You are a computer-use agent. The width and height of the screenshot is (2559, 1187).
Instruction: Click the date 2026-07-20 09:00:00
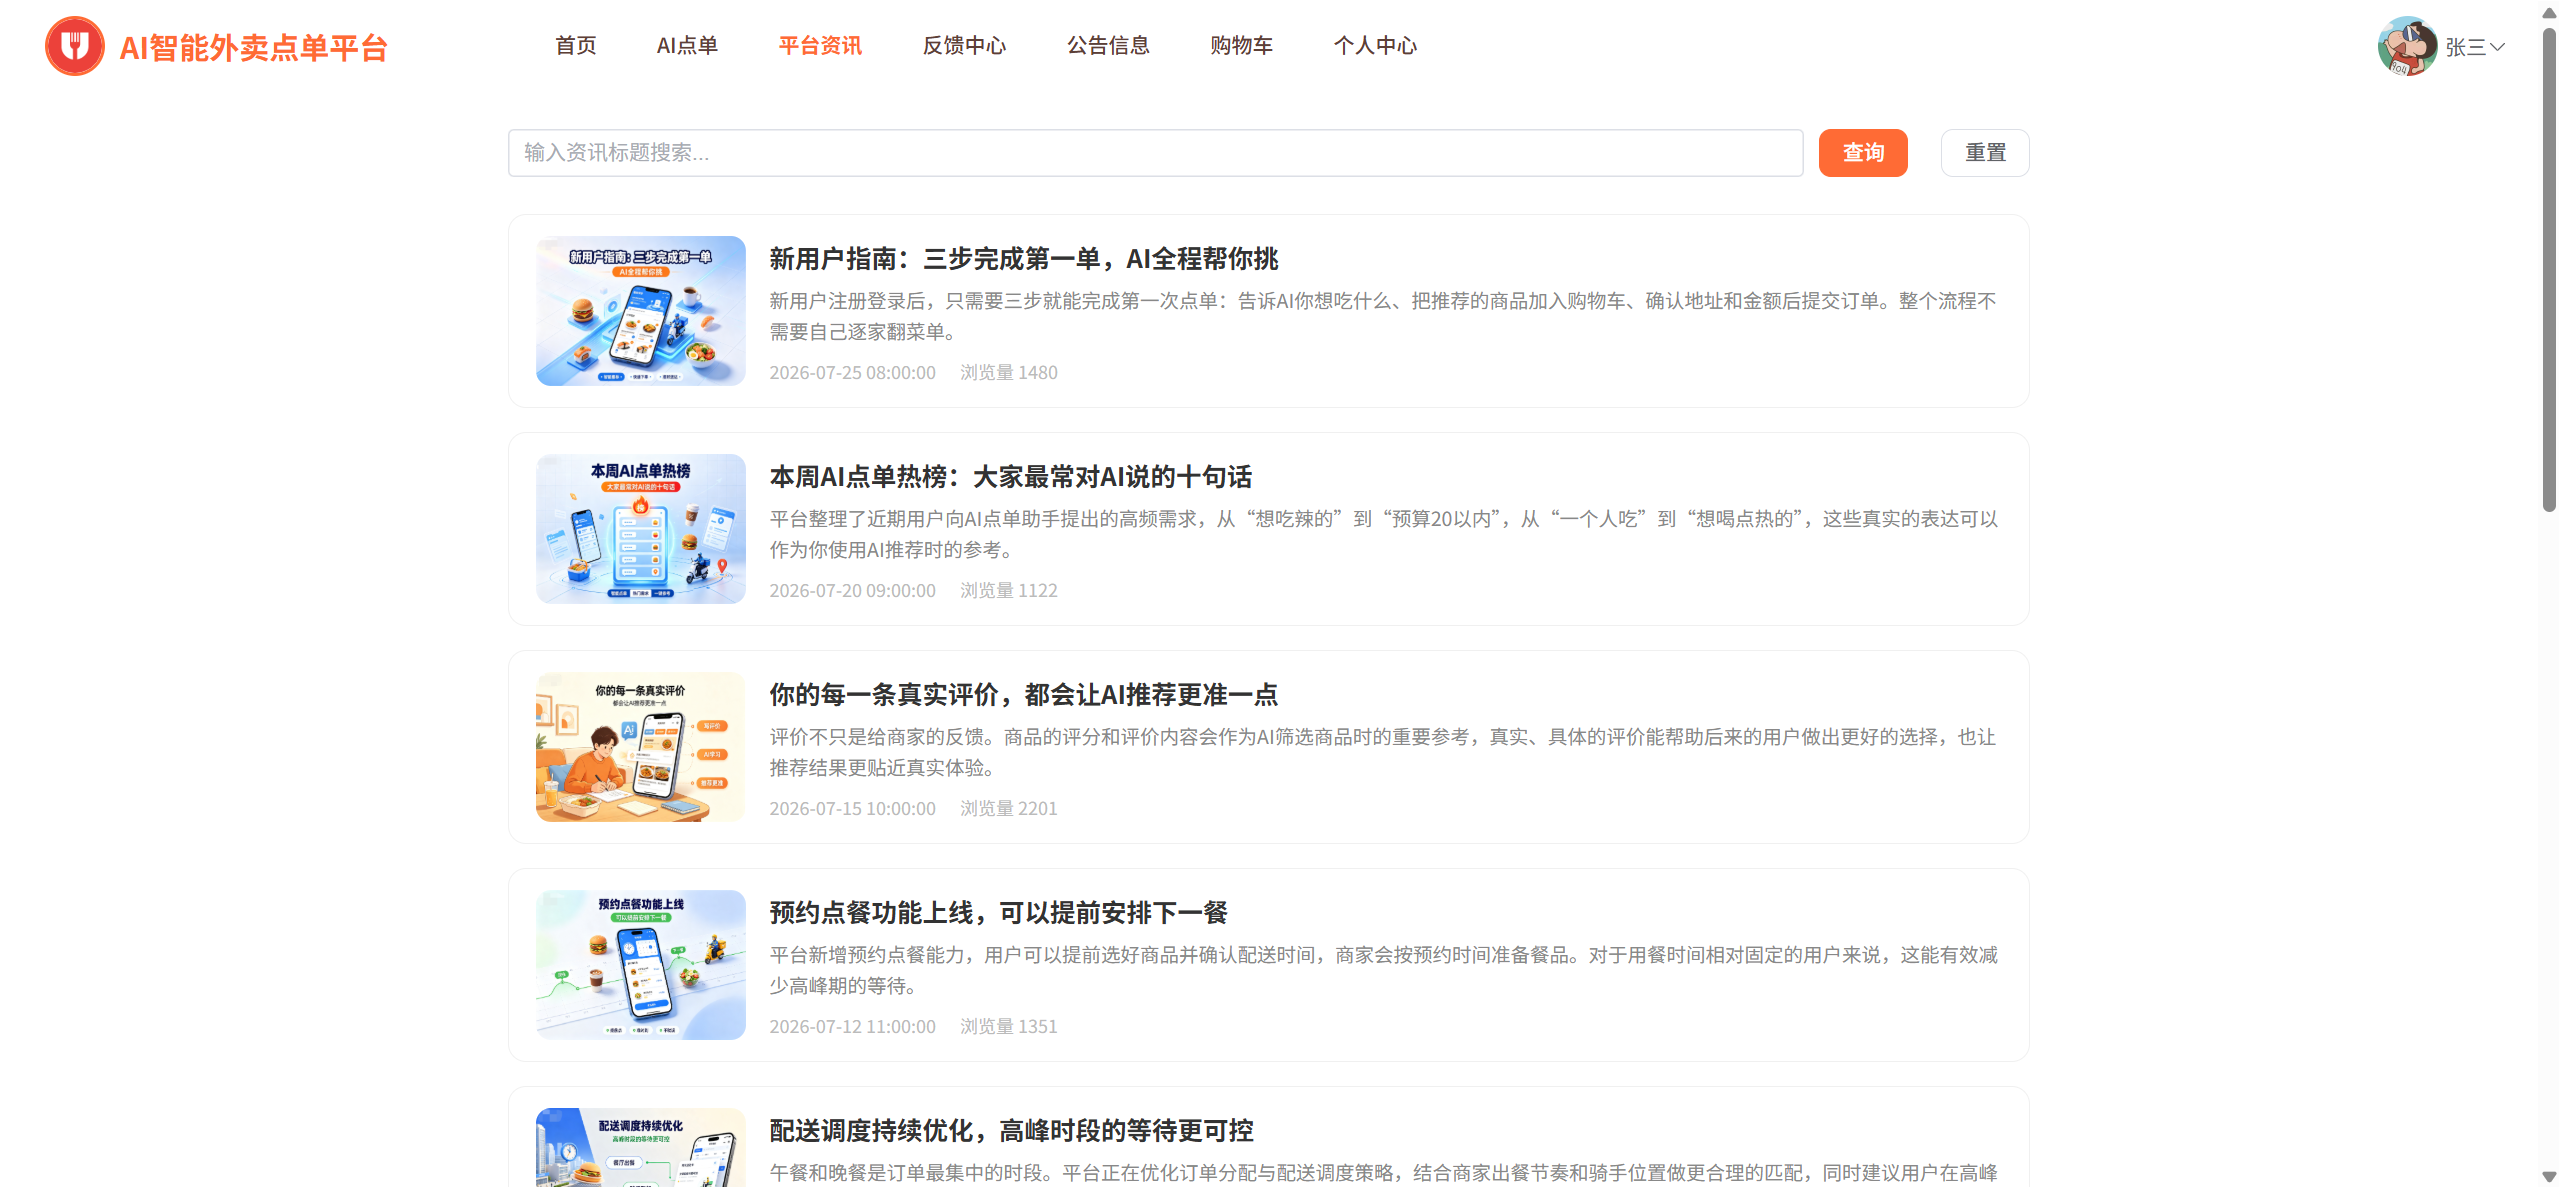click(852, 590)
